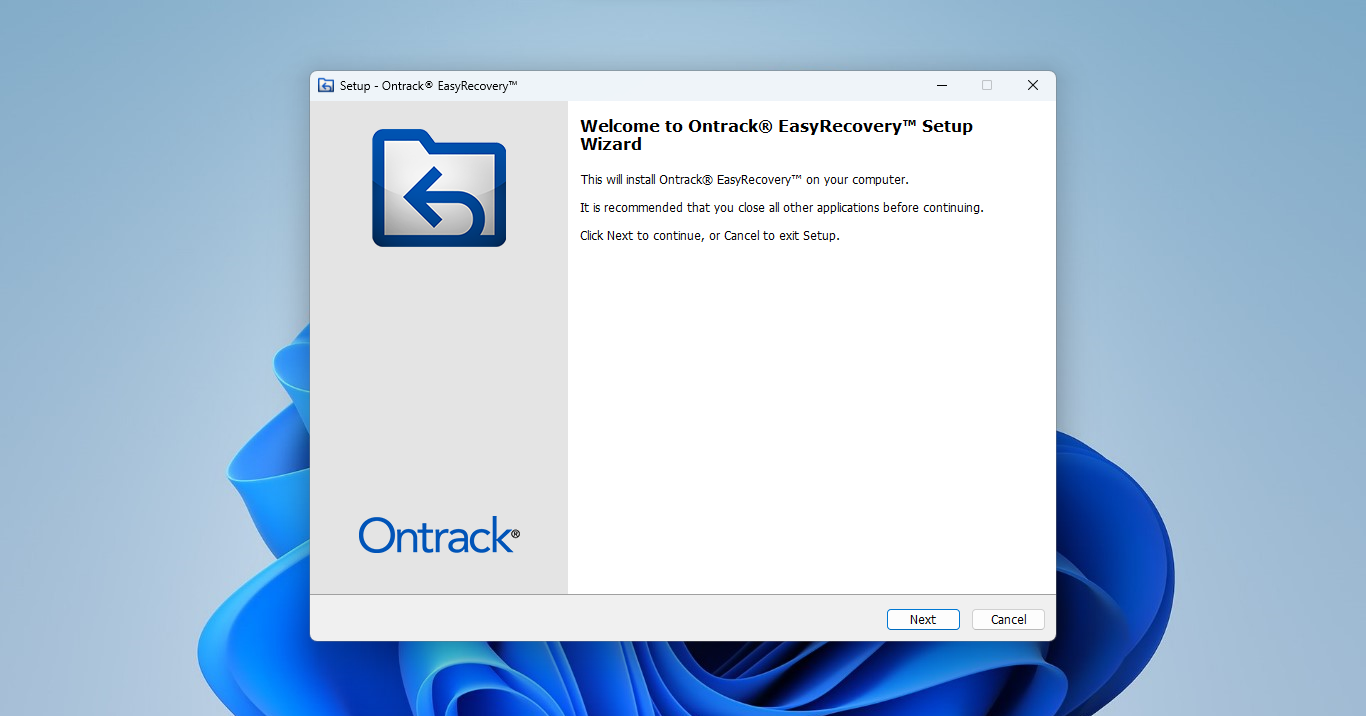The width and height of the screenshot is (1366, 716).
Task: Click Next to continue setup
Action: click(x=923, y=619)
